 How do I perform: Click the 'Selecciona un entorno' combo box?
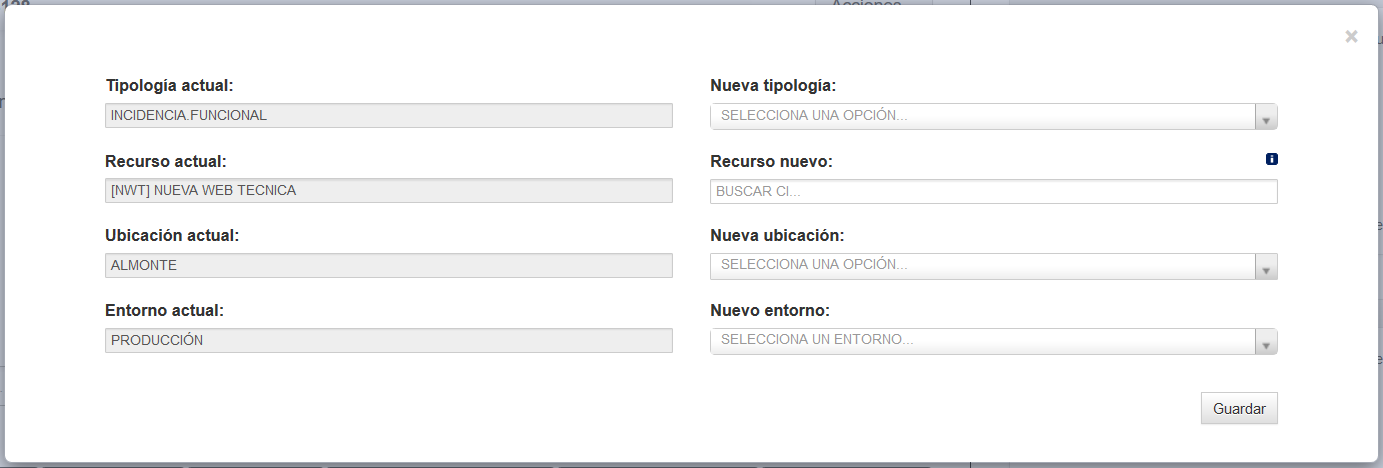(994, 342)
